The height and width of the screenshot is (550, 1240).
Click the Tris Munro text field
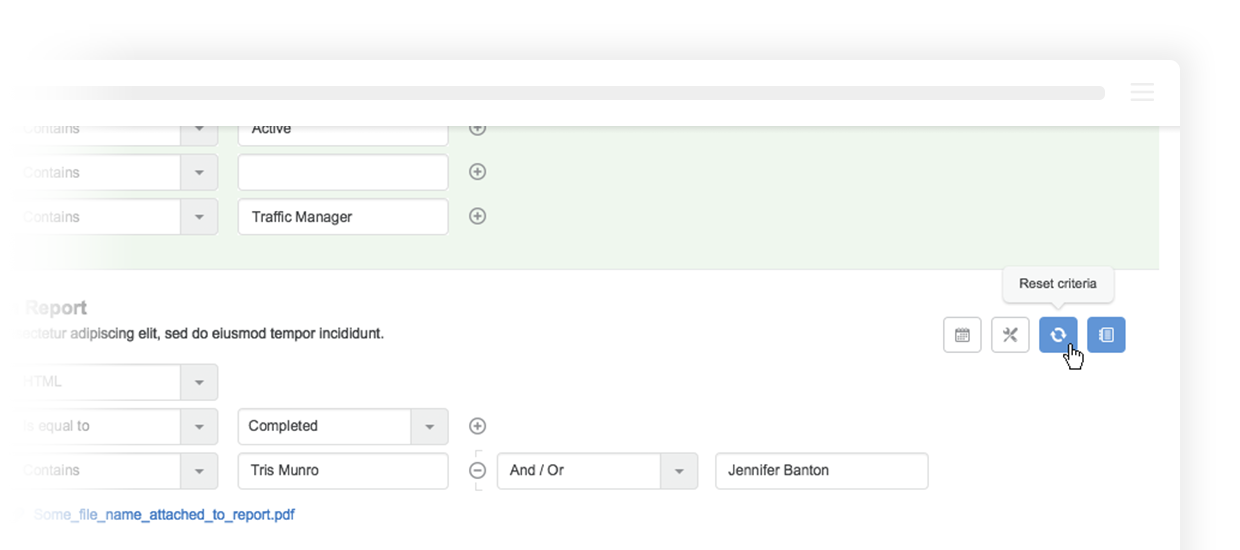click(x=343, y=470)
